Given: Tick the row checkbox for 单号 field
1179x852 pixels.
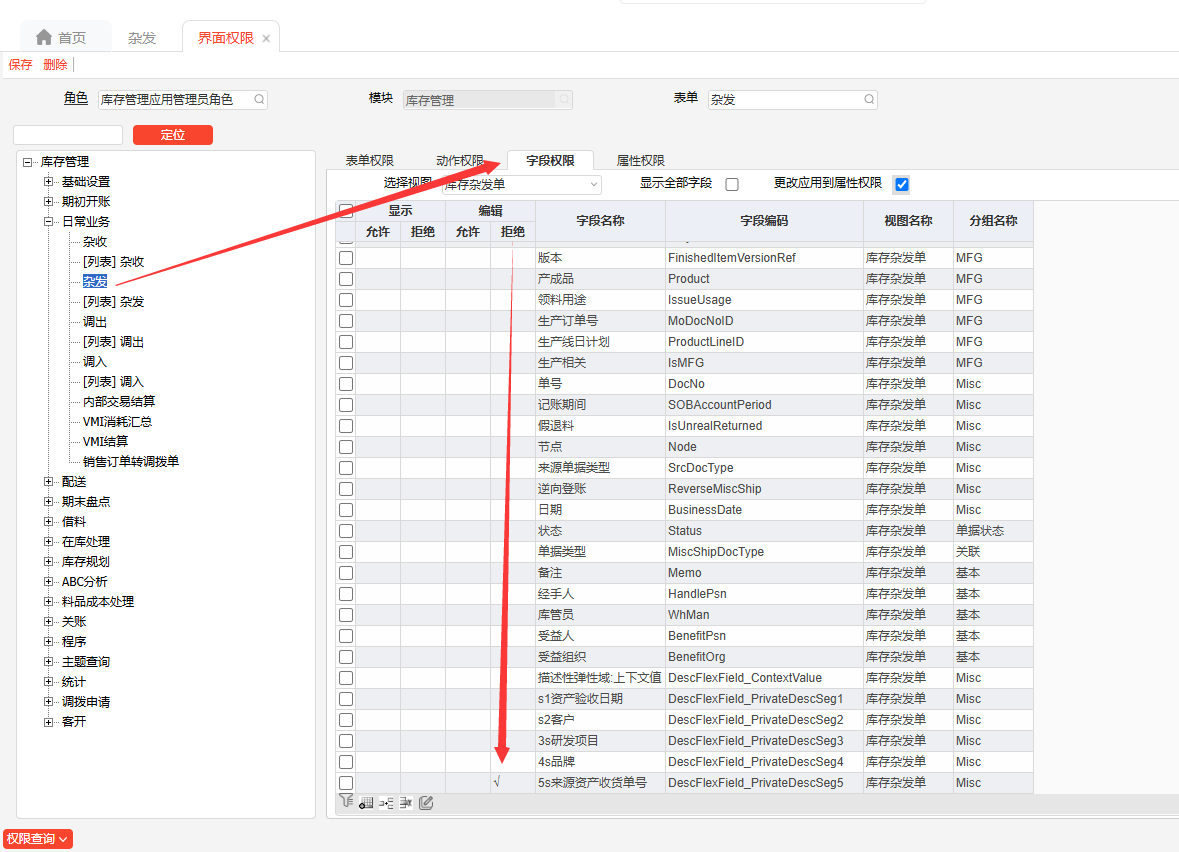Looking at the screenshot, I should pyautogui.click(x=346, y=384).
